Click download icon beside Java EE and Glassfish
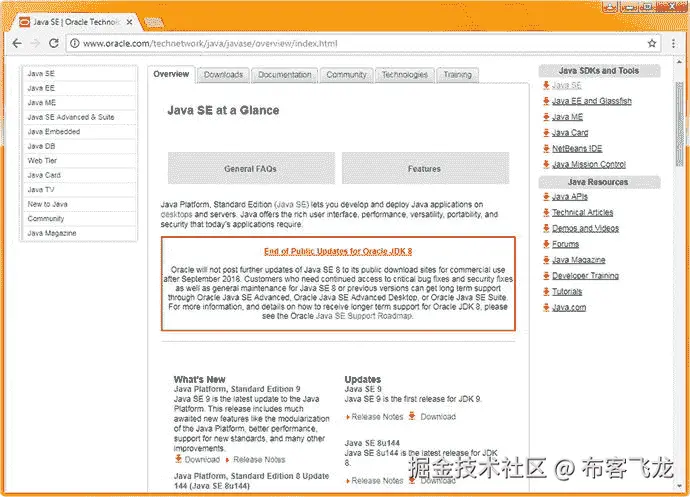Screen dimensions: 690x497 (546, 101)
